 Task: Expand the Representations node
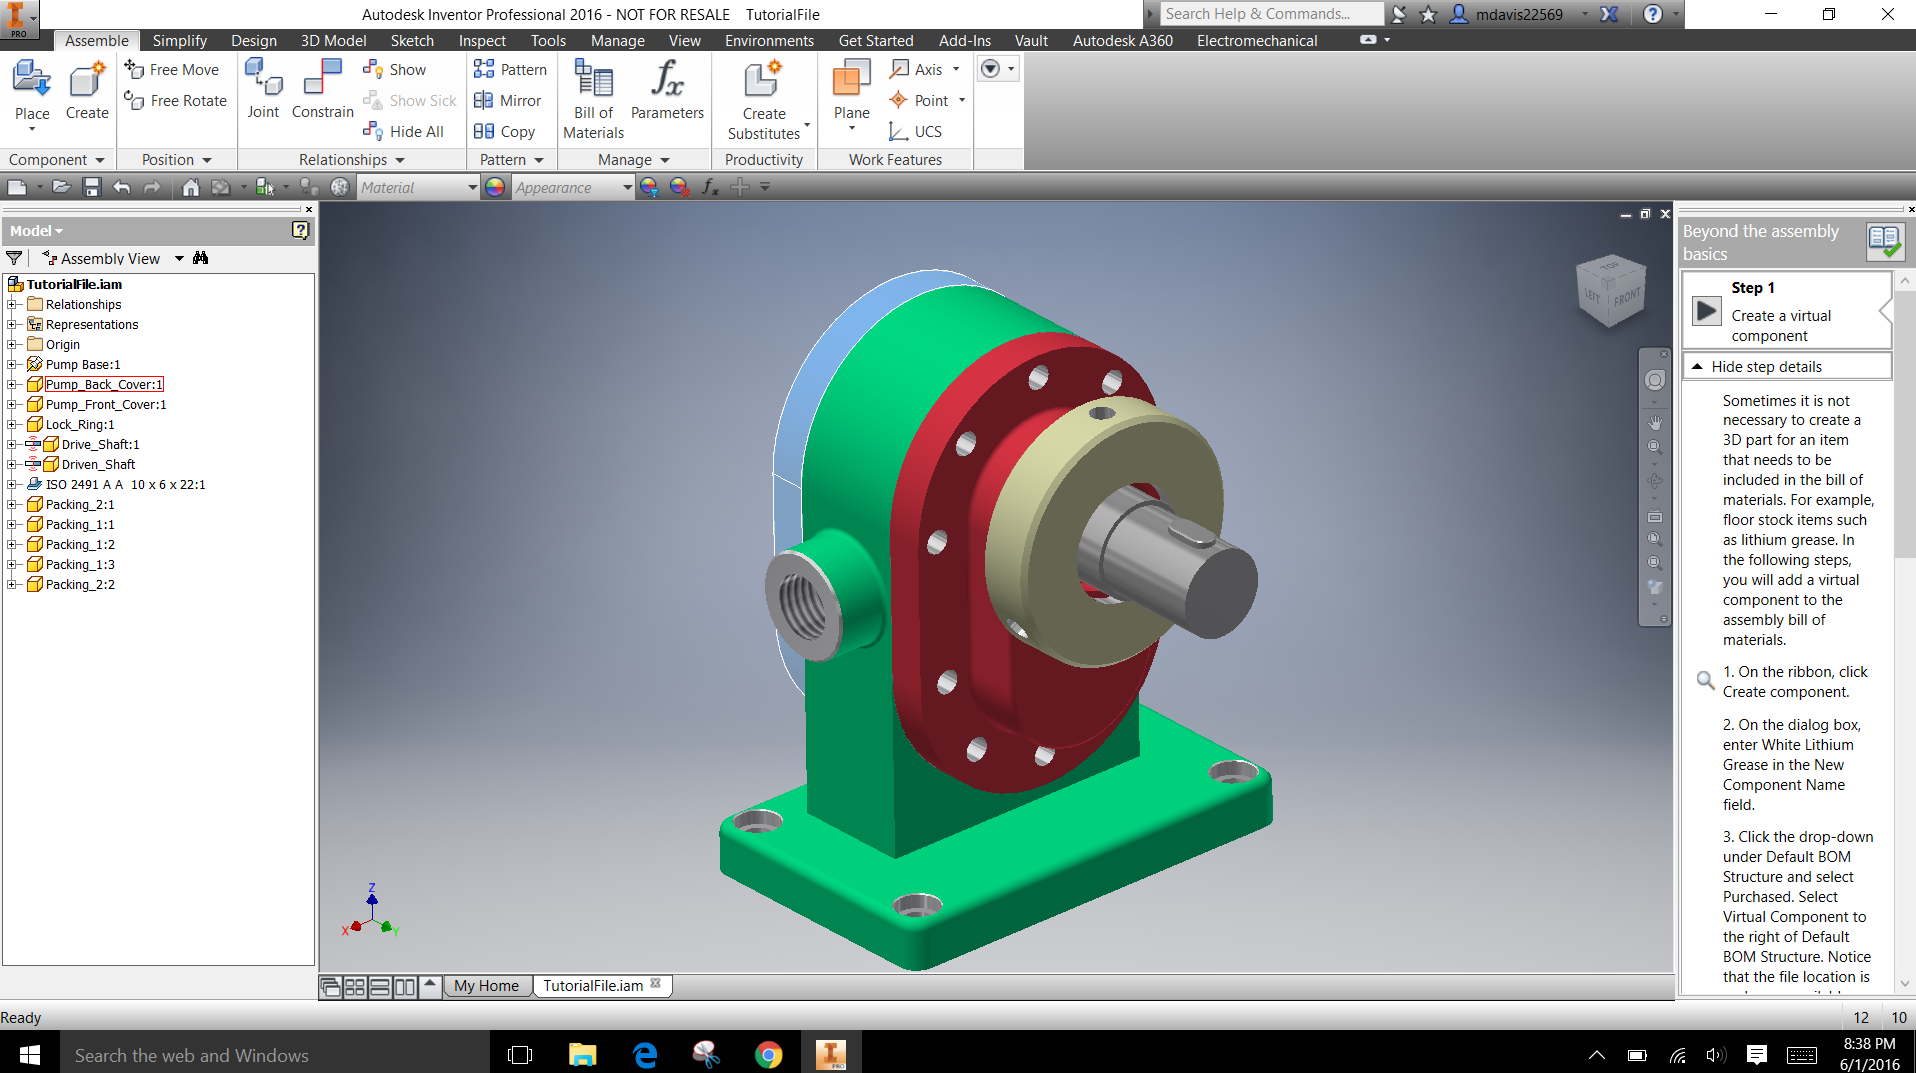tap(12, 324)
